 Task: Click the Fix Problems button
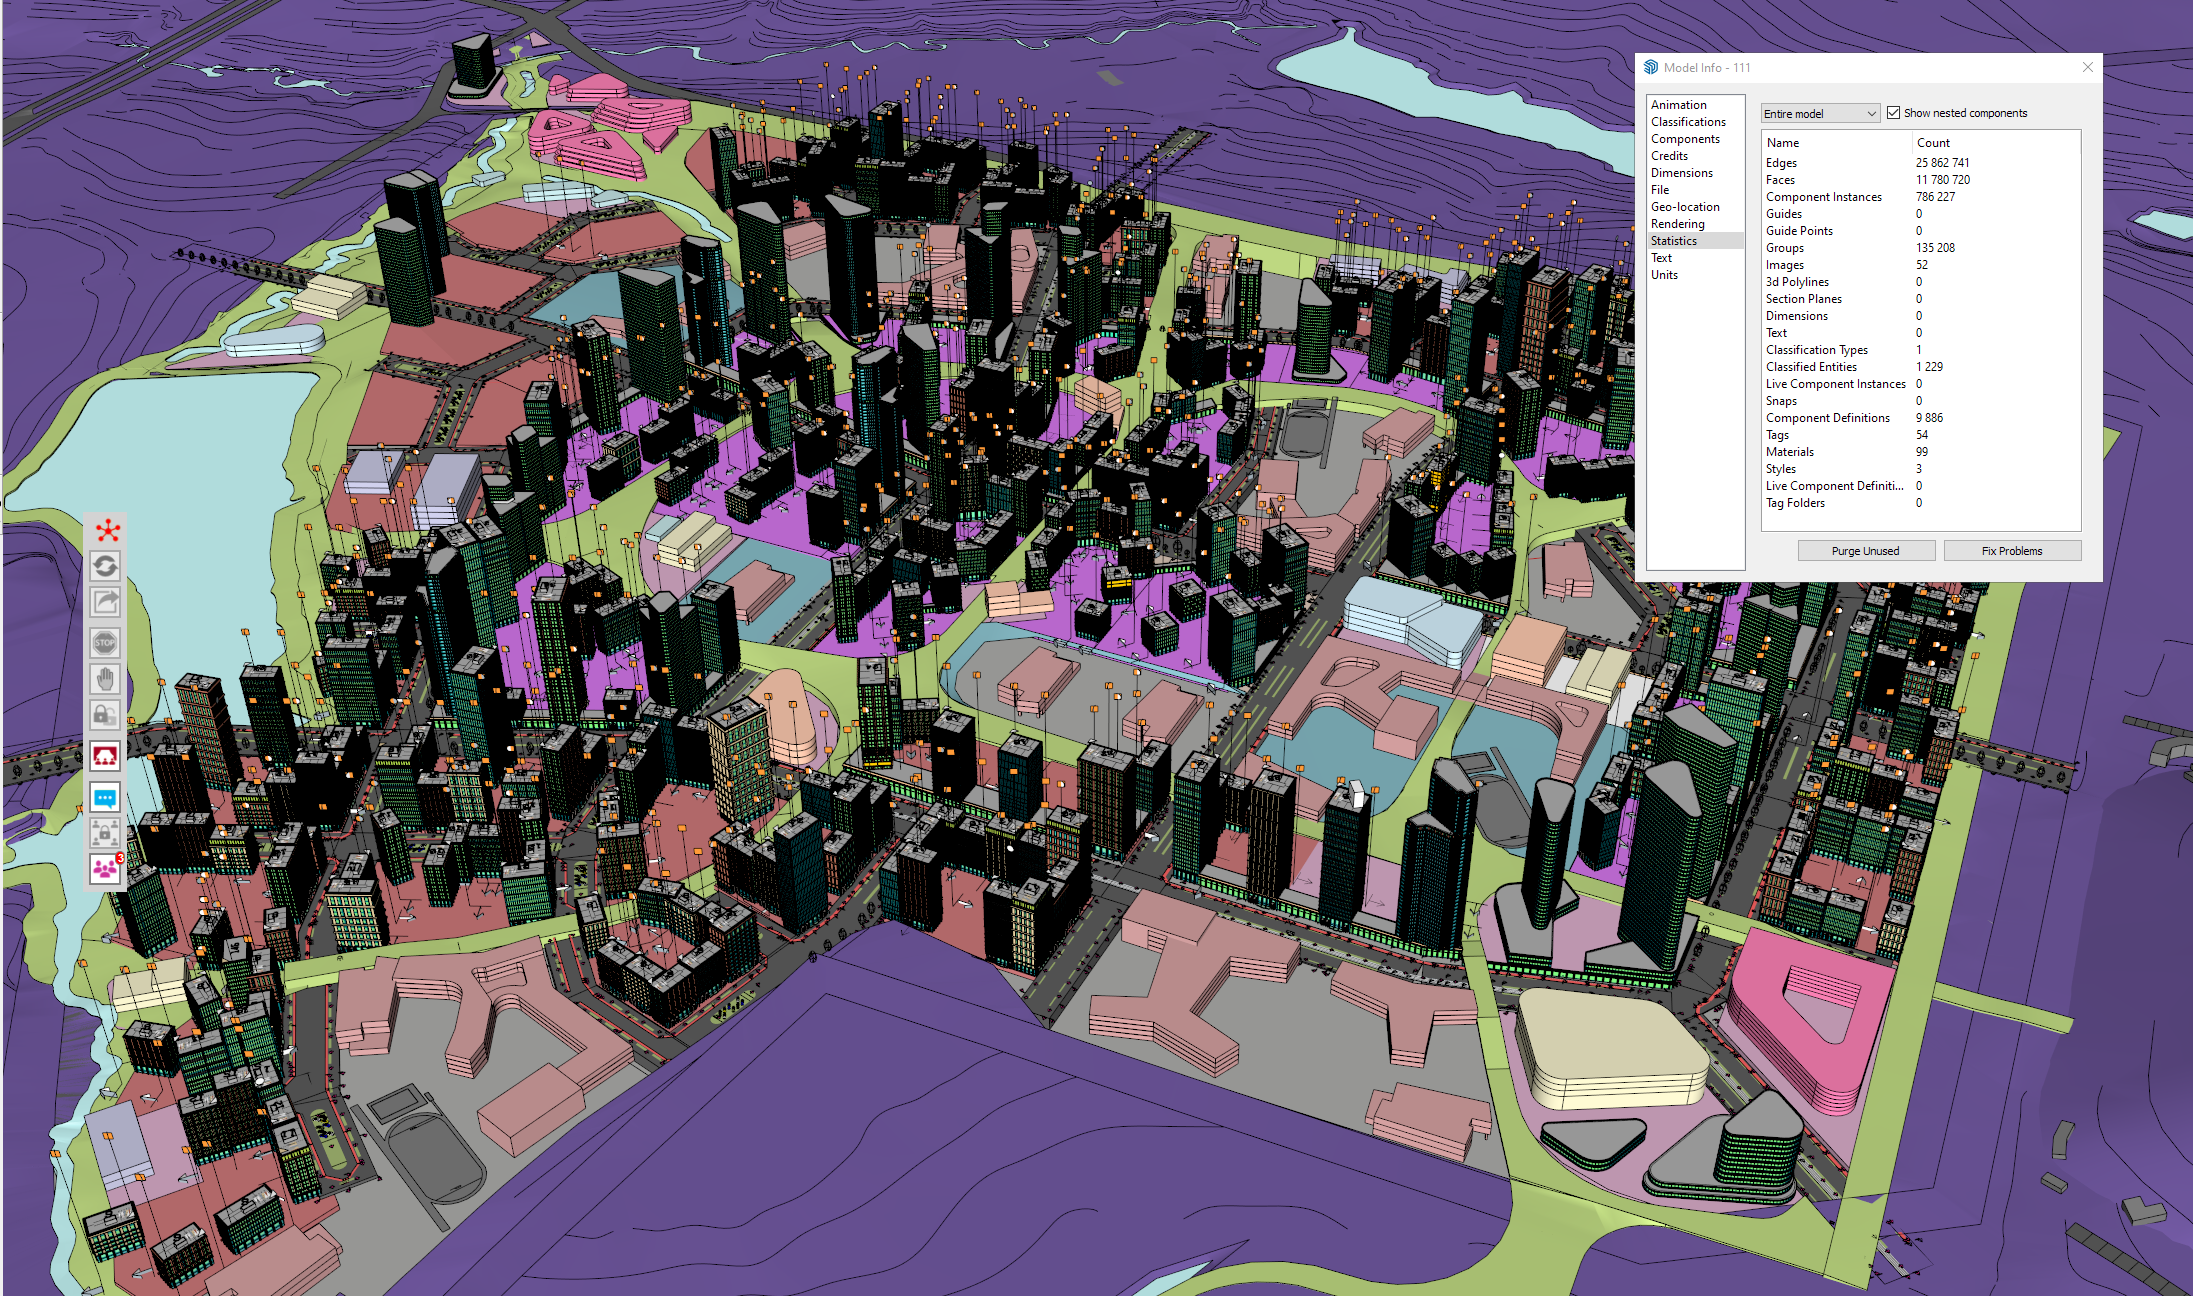(2011, 551)
